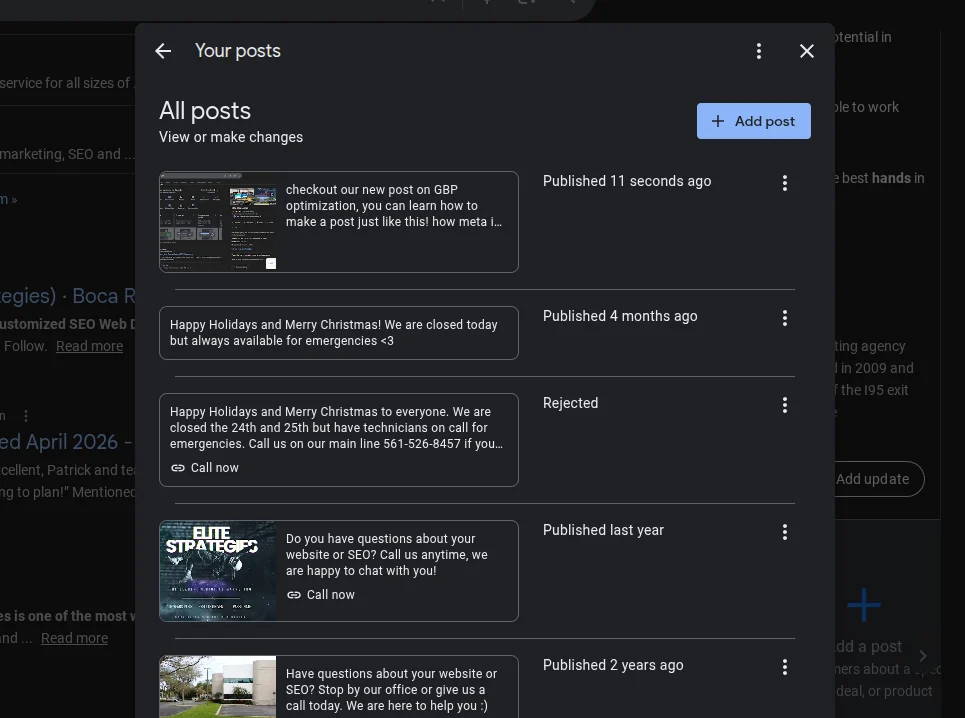The height and width of the screenshot is (718, 965).
Task: Open three-dot menu for the Rejected post
Action: [x=785, y=405]
